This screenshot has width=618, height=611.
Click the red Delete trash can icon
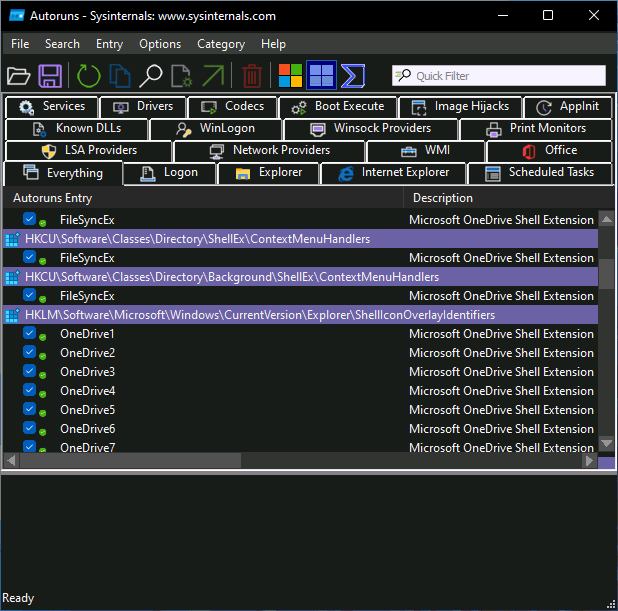click(252, 75)
